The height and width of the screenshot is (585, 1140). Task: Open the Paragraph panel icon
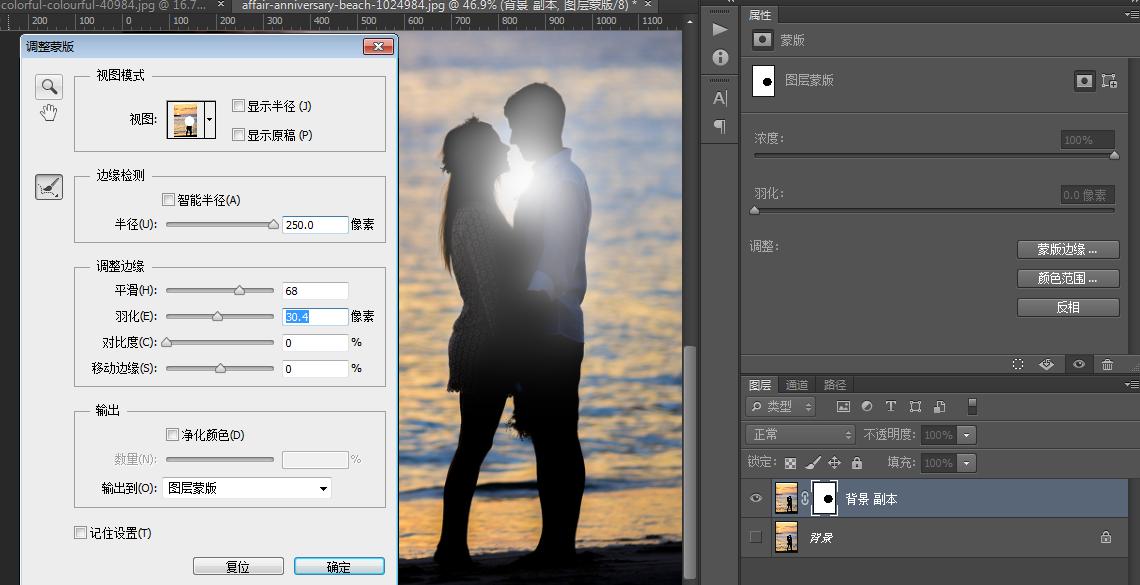pyautogui.click(x=720, y=126)
